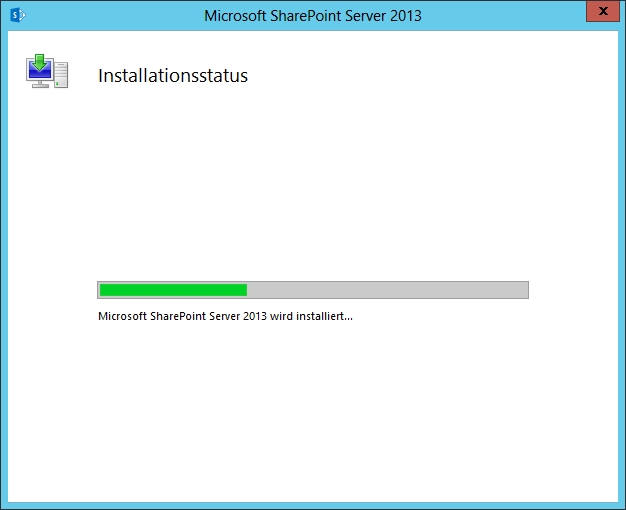Click the monitor screen in the setup icon
The height and width of the screenshot is (510, 626).
40,74
